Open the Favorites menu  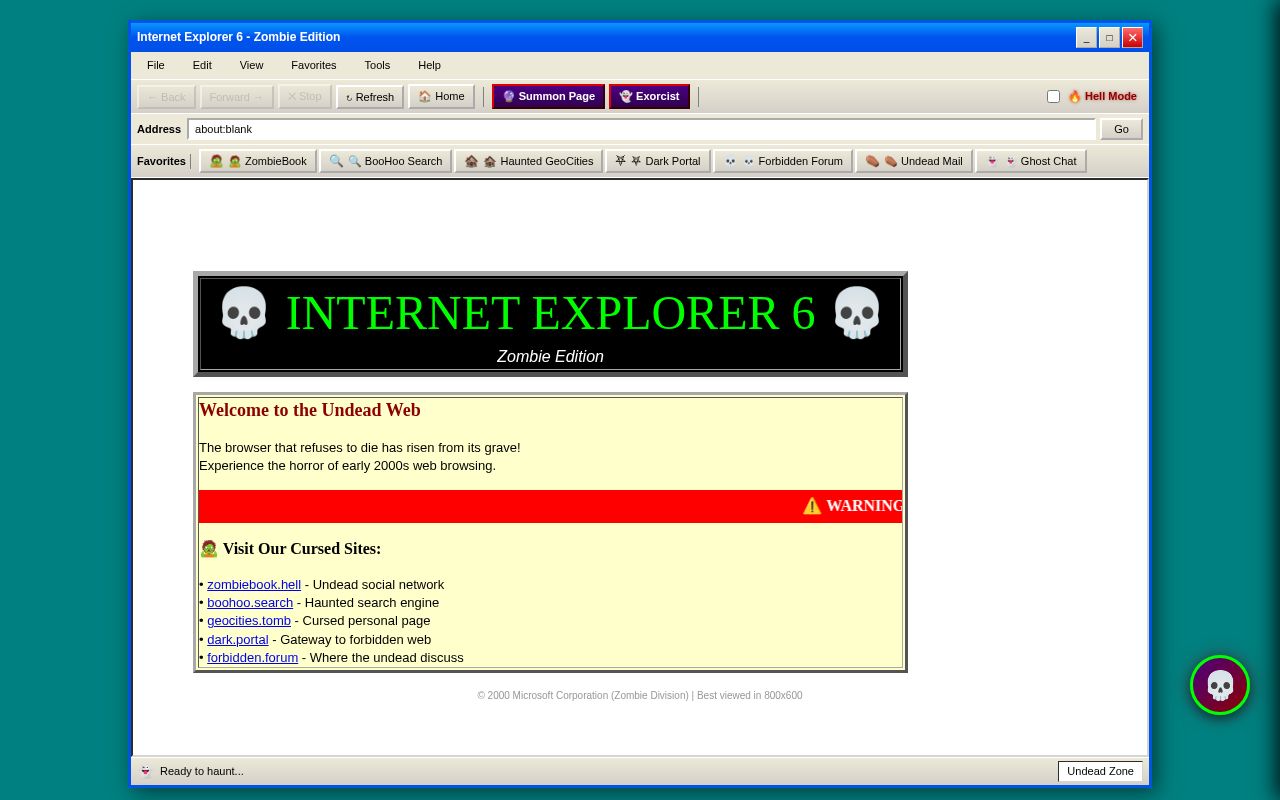314,65
